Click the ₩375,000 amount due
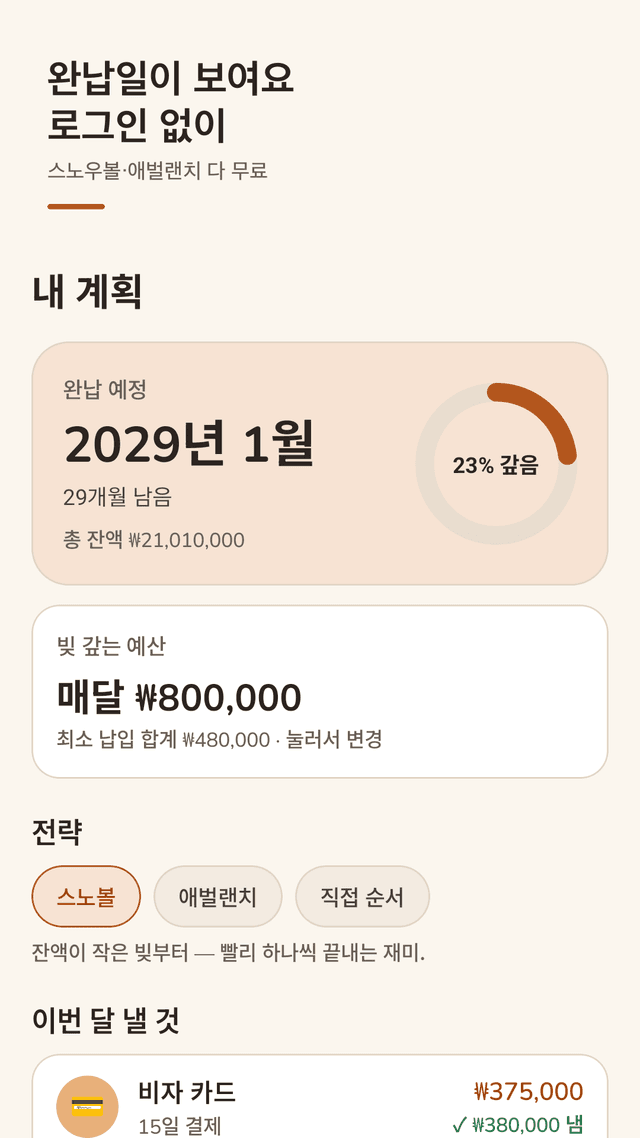The height and width of the screenshot is (1138, 640). pyautogui.click(x=529, y=1092)
